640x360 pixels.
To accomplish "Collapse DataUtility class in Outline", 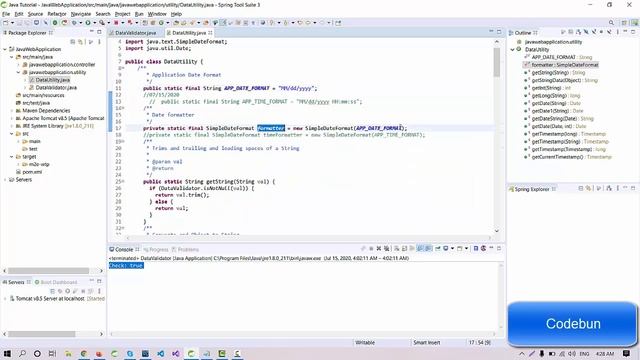I will [x=513, y=49].
